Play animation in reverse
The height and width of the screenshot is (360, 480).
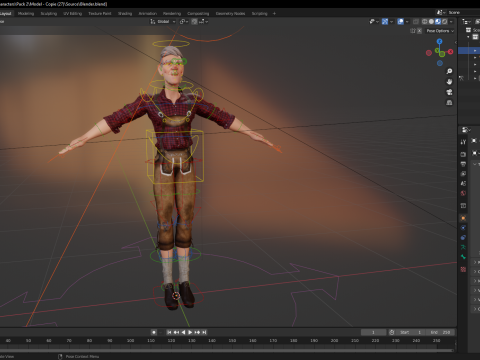click(183, 332)
